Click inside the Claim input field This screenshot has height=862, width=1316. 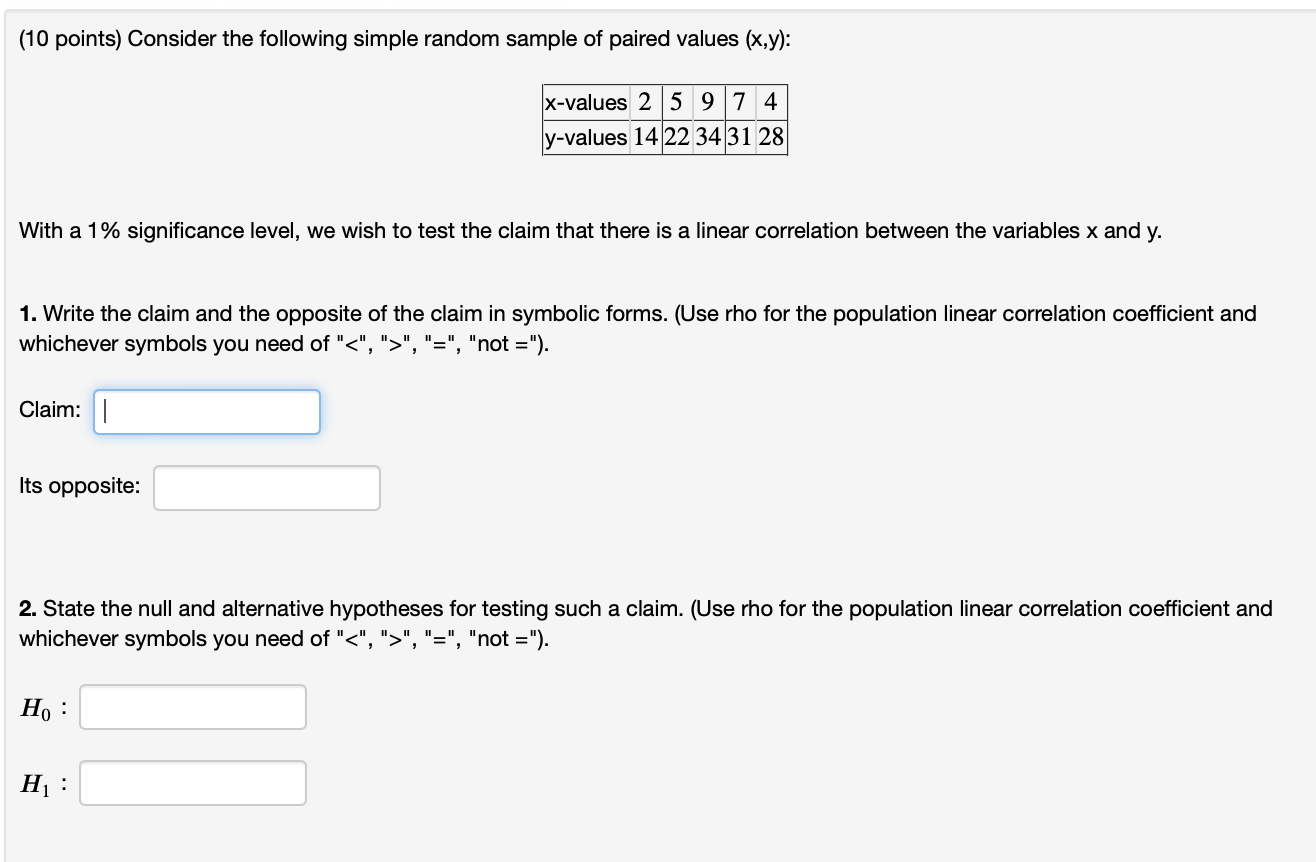pyautogui.click(x=206, y=411)
